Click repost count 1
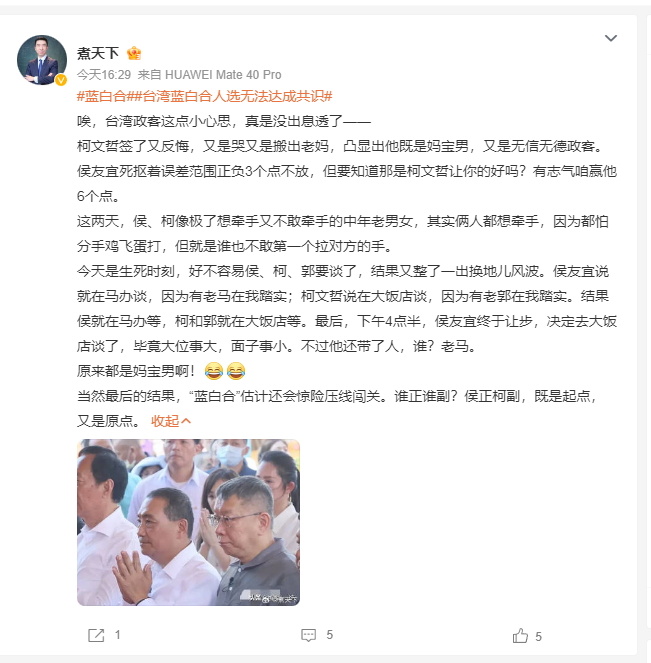The height and width of the screenshot is (663, 651). click(x=118, y=635)
